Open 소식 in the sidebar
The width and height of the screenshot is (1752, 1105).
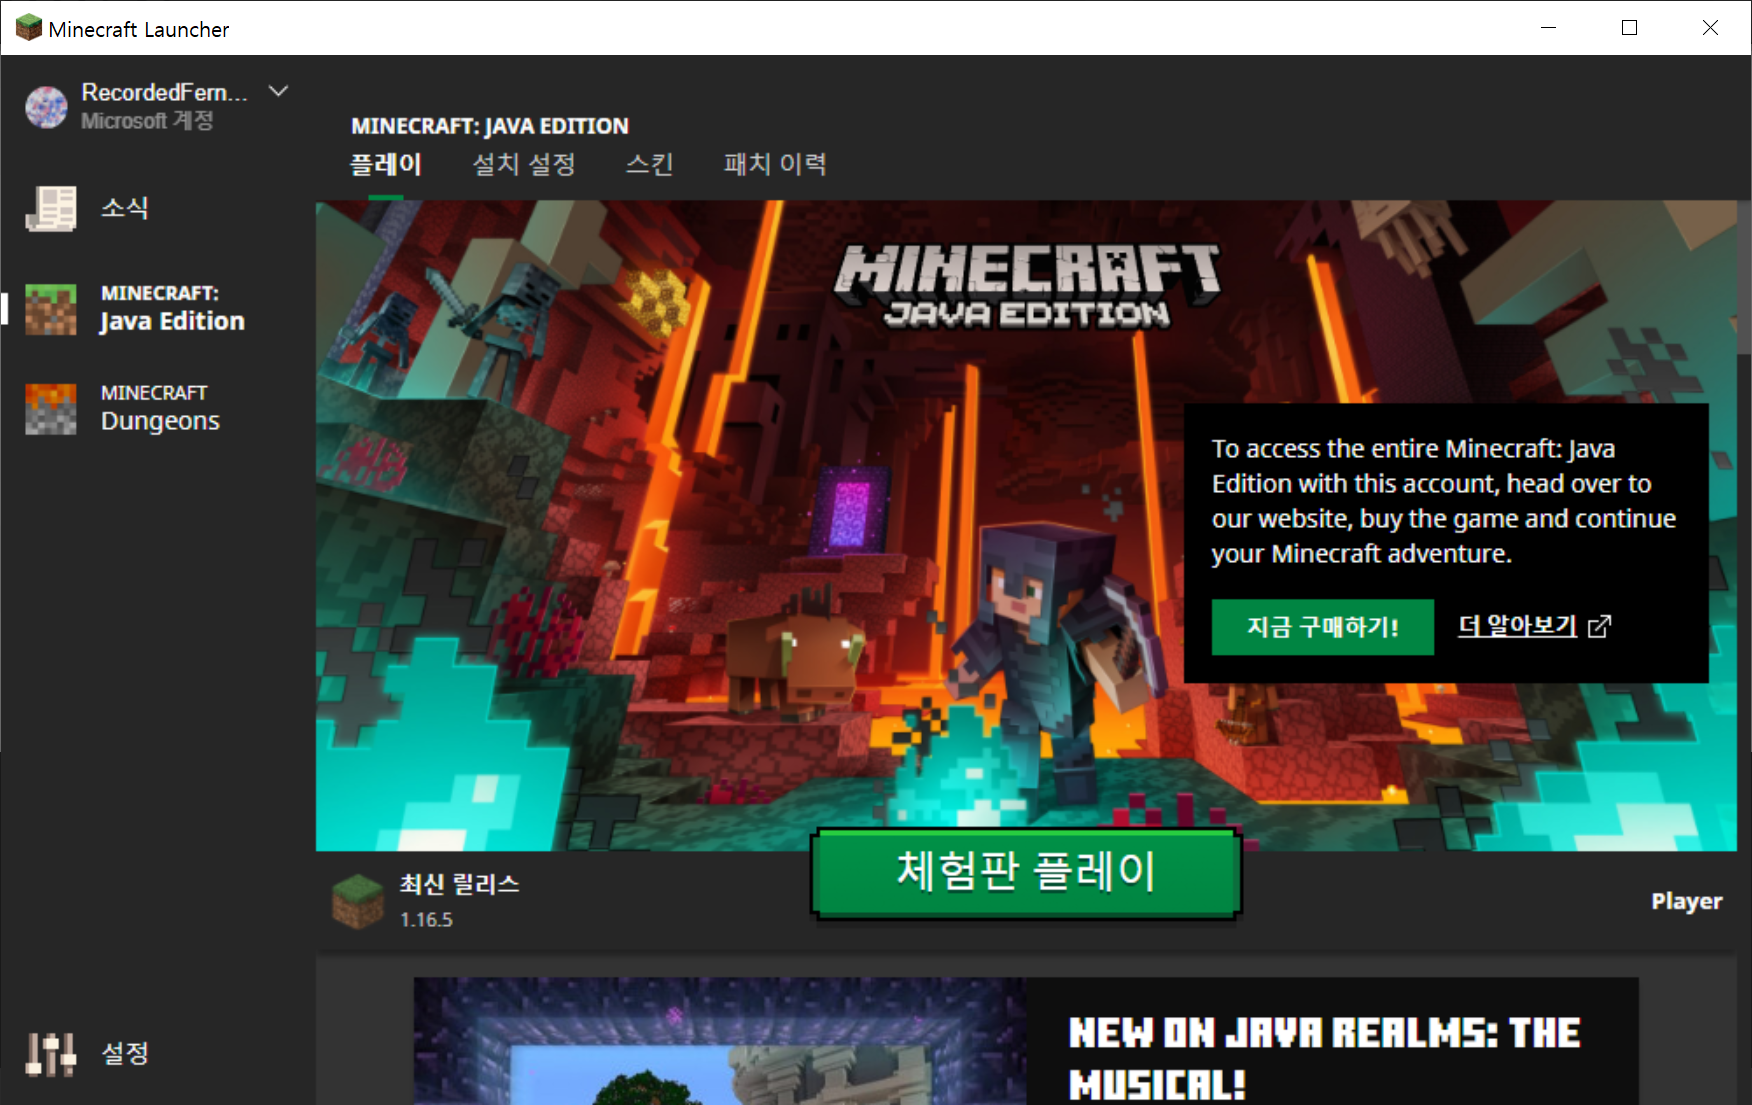pos(125,208)
